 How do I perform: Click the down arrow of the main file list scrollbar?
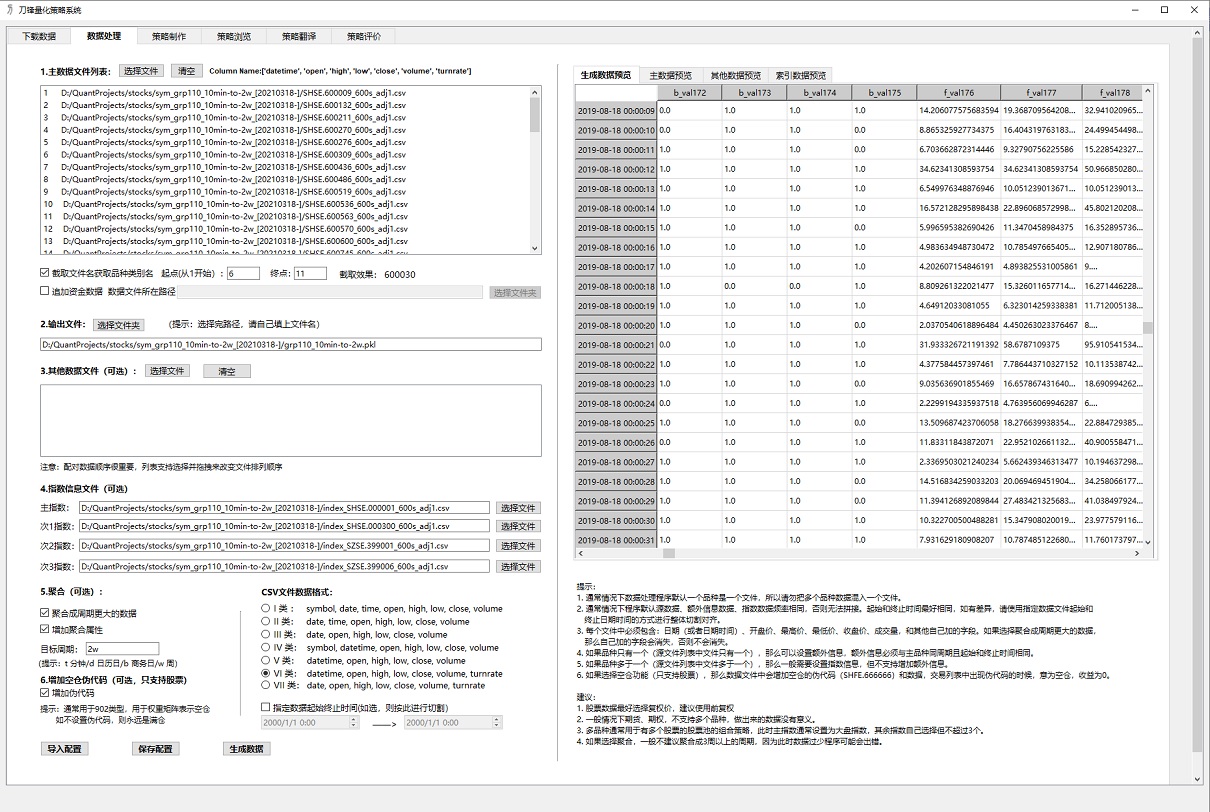coord(535,248)
